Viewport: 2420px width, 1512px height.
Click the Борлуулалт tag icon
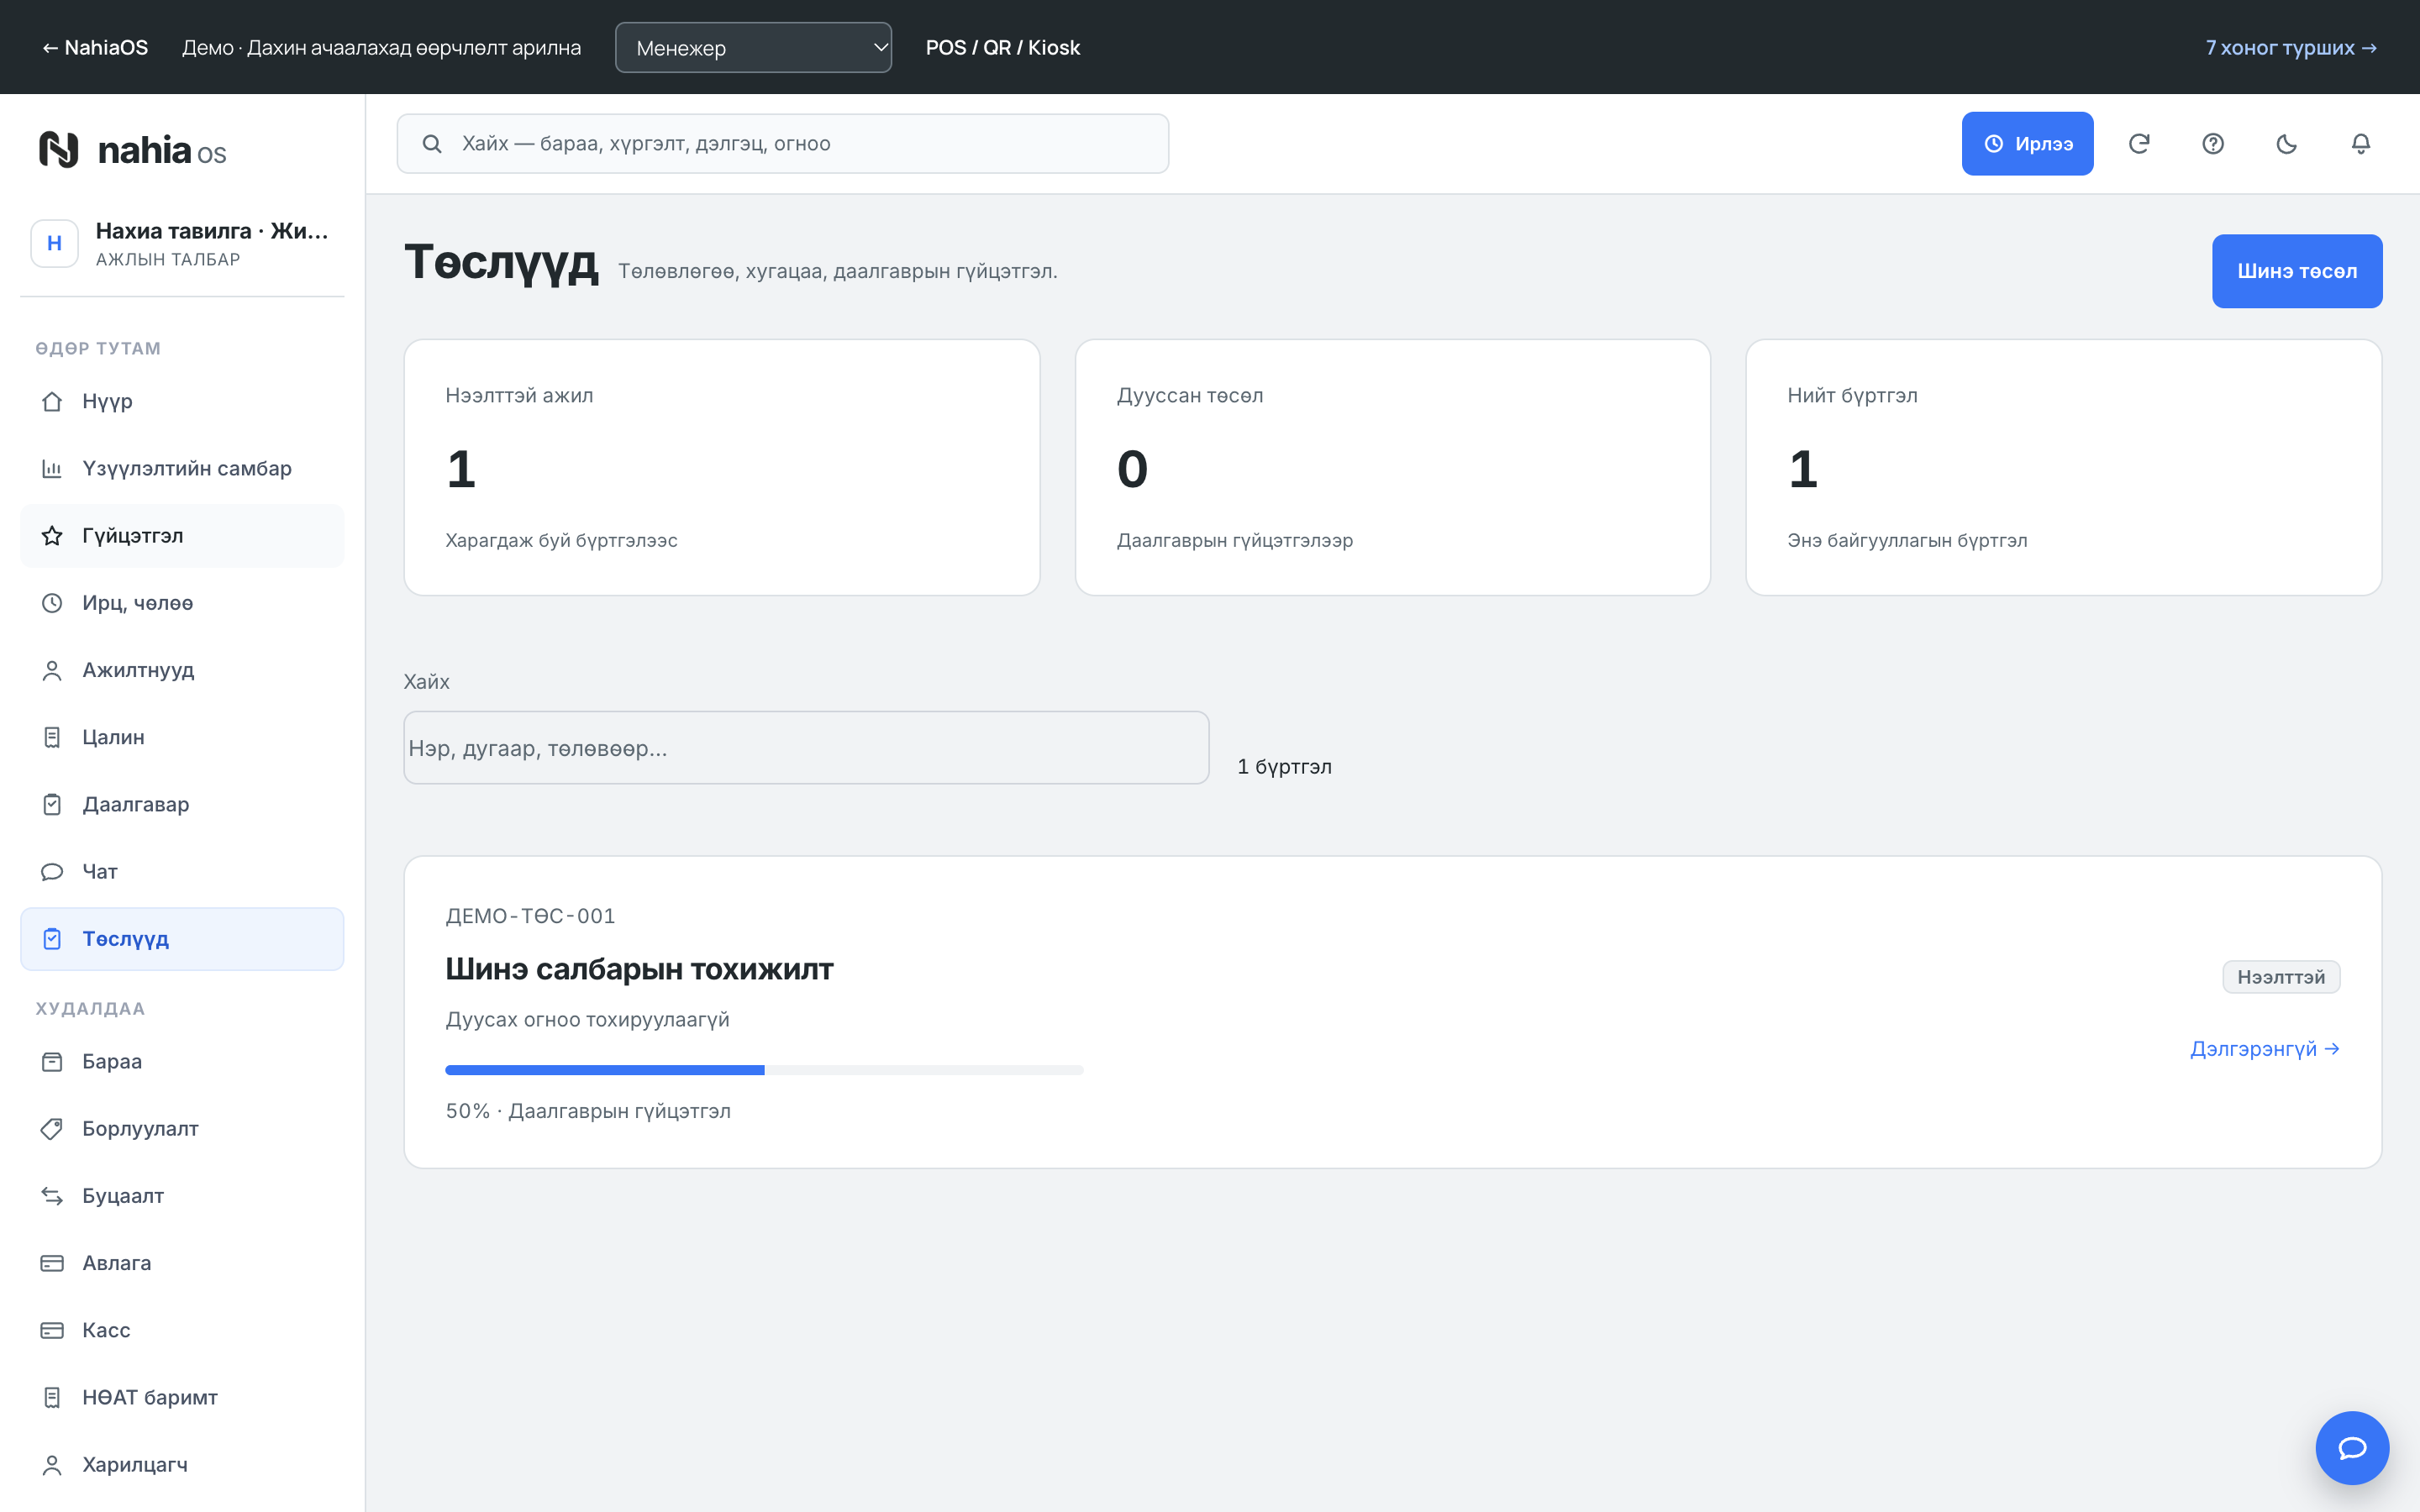click(52, 1129)
